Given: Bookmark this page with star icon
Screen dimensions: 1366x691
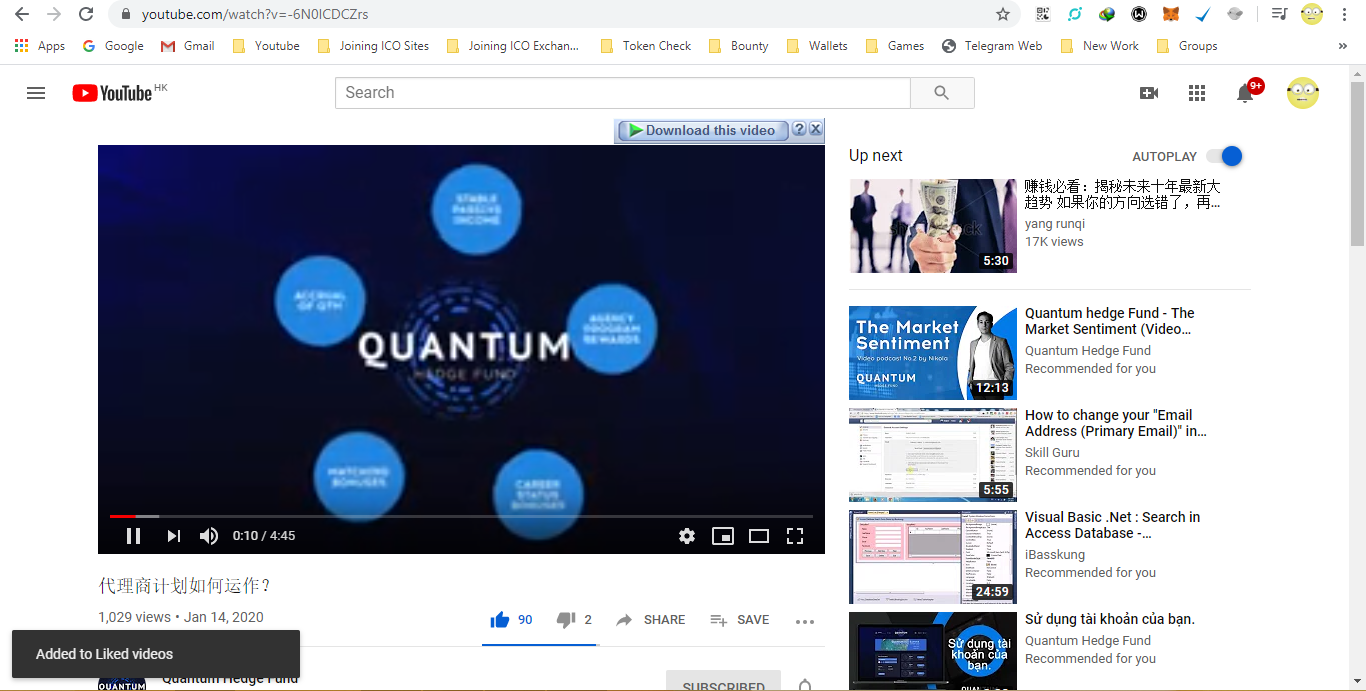Looking at the screenshot, I should coord(1003,14).
